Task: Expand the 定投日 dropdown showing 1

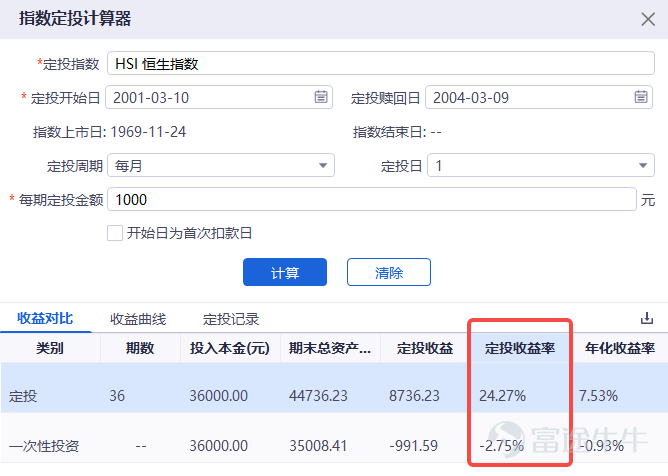Action: click(541, 165)
